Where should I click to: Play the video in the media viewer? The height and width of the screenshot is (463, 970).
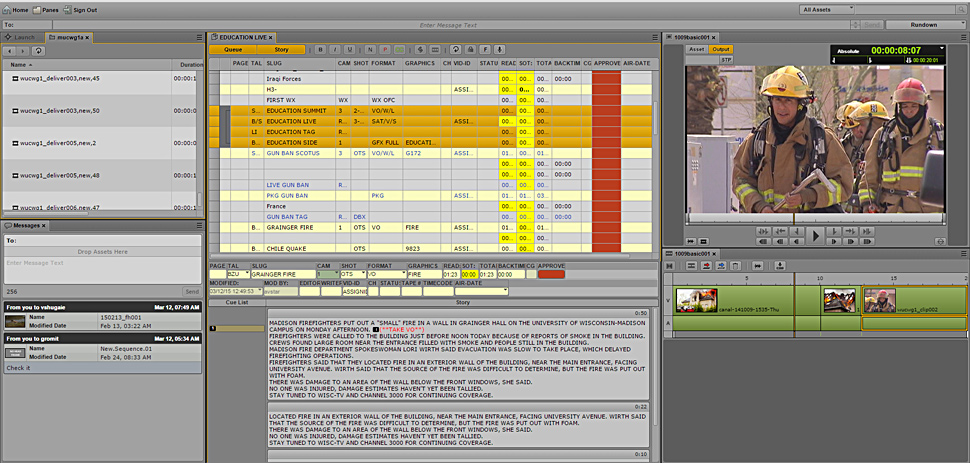[815, 235]
